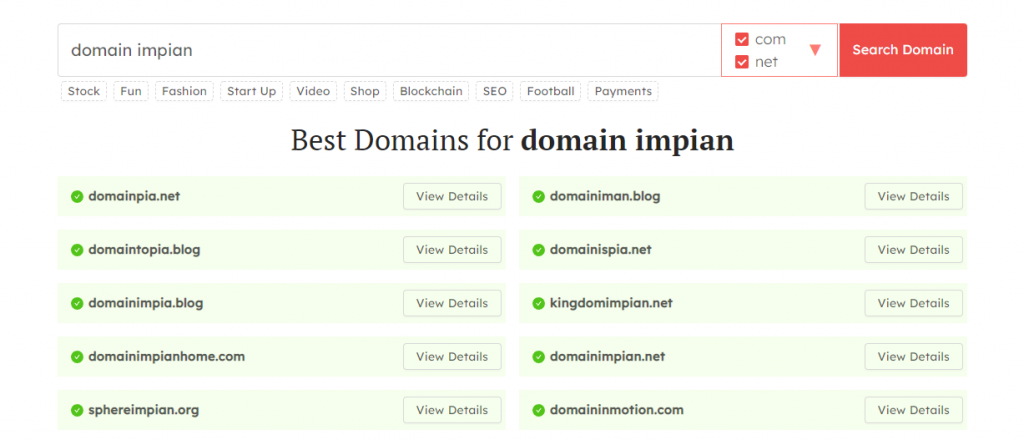
Task: View Details for domainimpian.net
Action: (913, 357)
